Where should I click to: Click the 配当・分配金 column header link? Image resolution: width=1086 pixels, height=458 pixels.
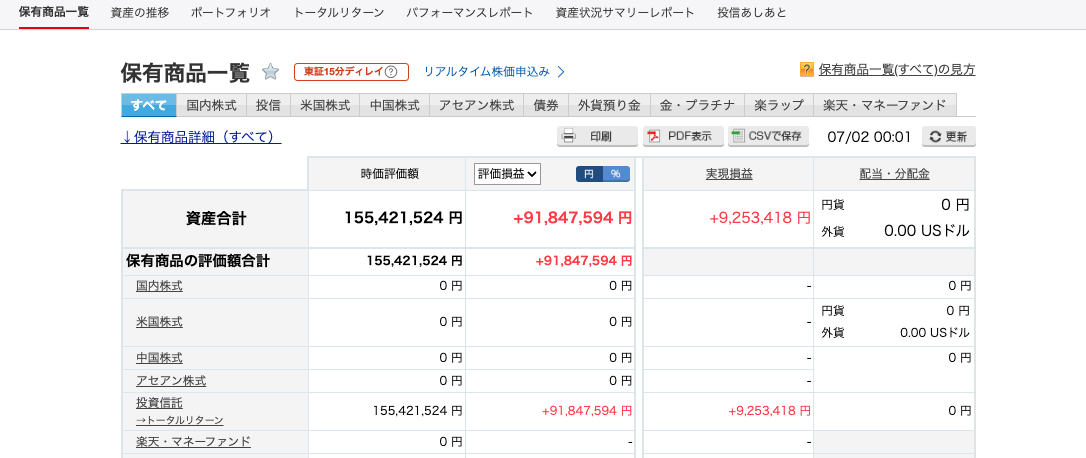894,174
